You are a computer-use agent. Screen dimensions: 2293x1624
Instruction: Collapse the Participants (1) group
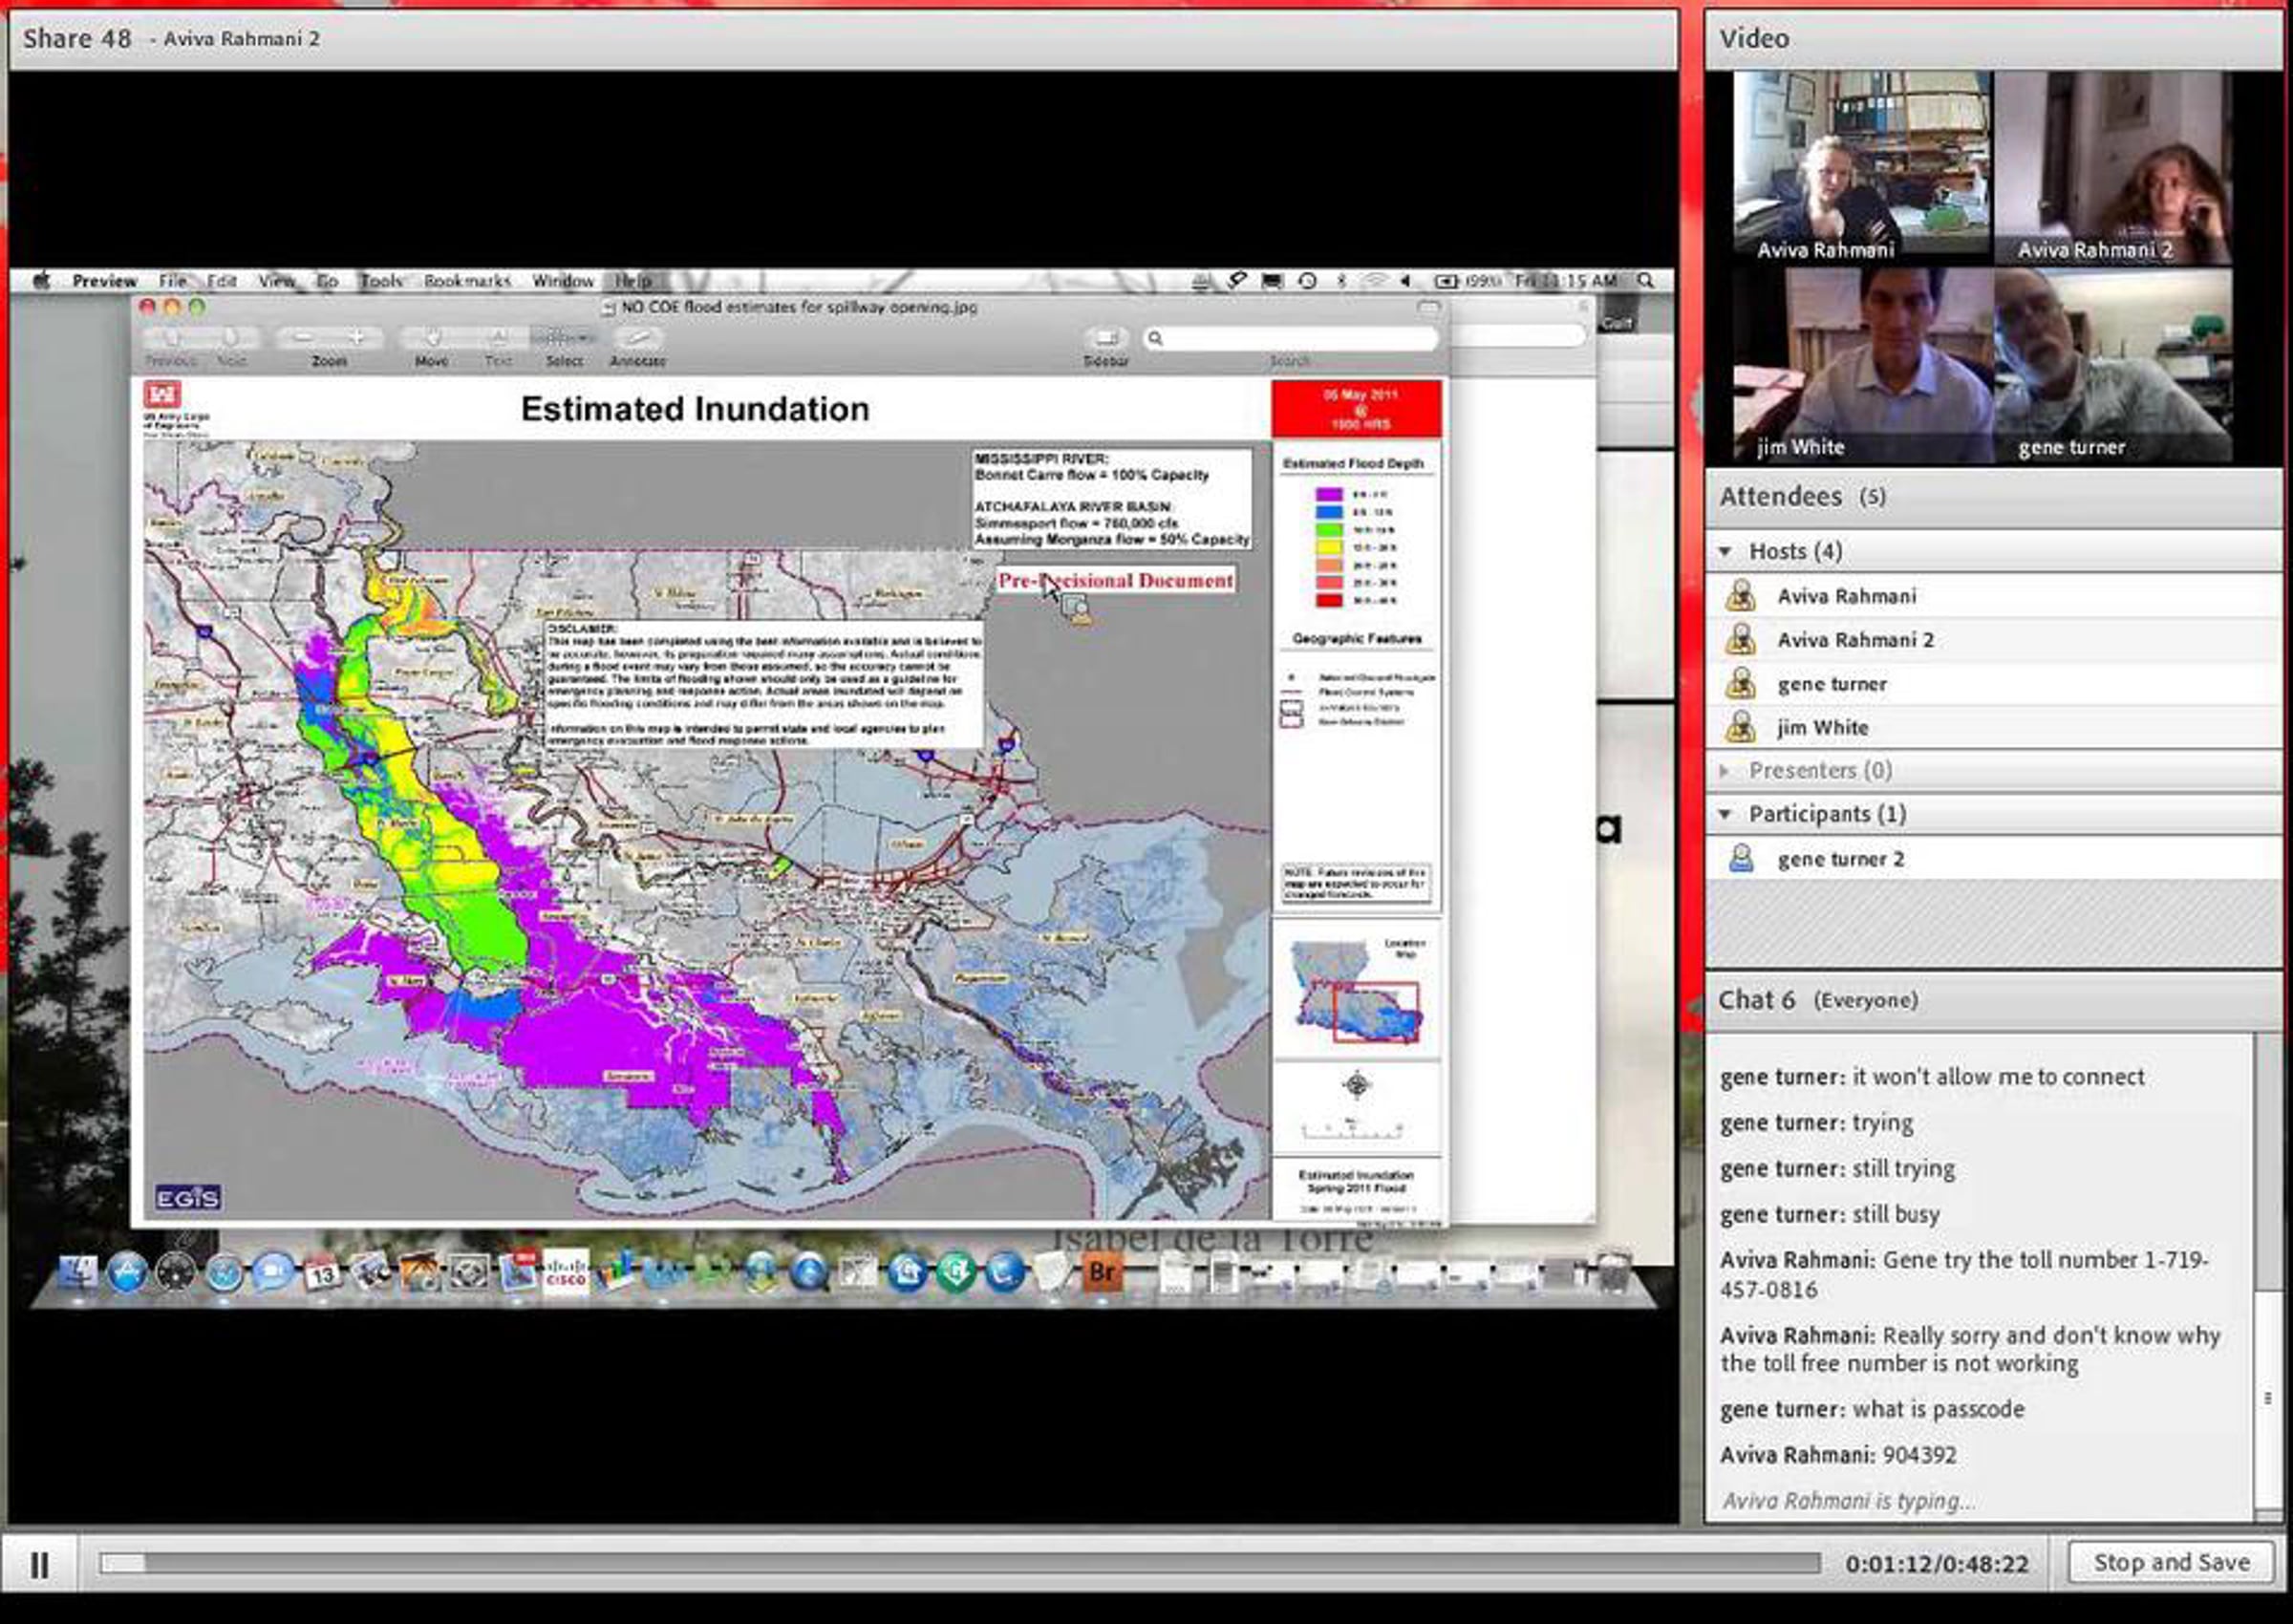[1725, 814]
